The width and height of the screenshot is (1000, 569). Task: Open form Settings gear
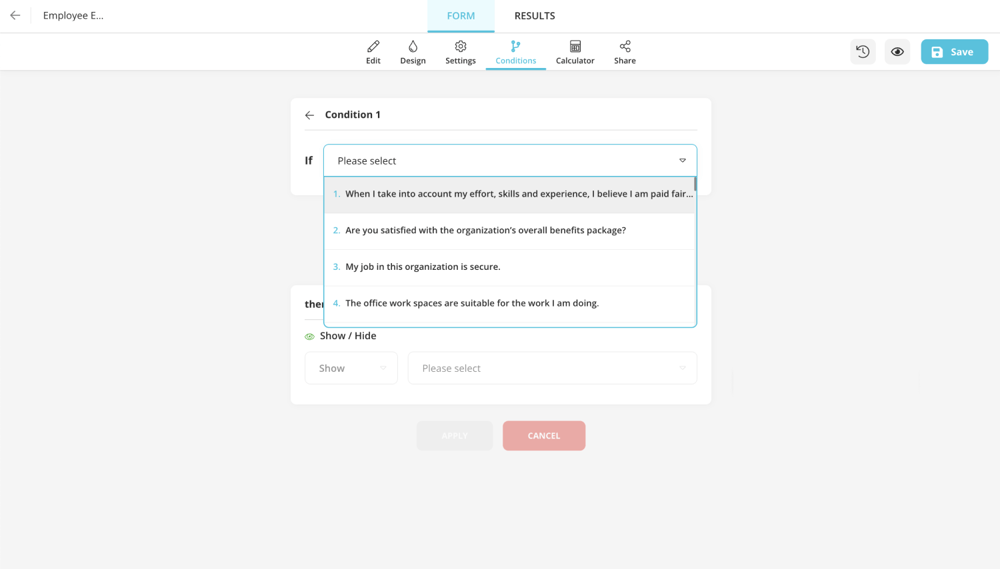(460, 47)
